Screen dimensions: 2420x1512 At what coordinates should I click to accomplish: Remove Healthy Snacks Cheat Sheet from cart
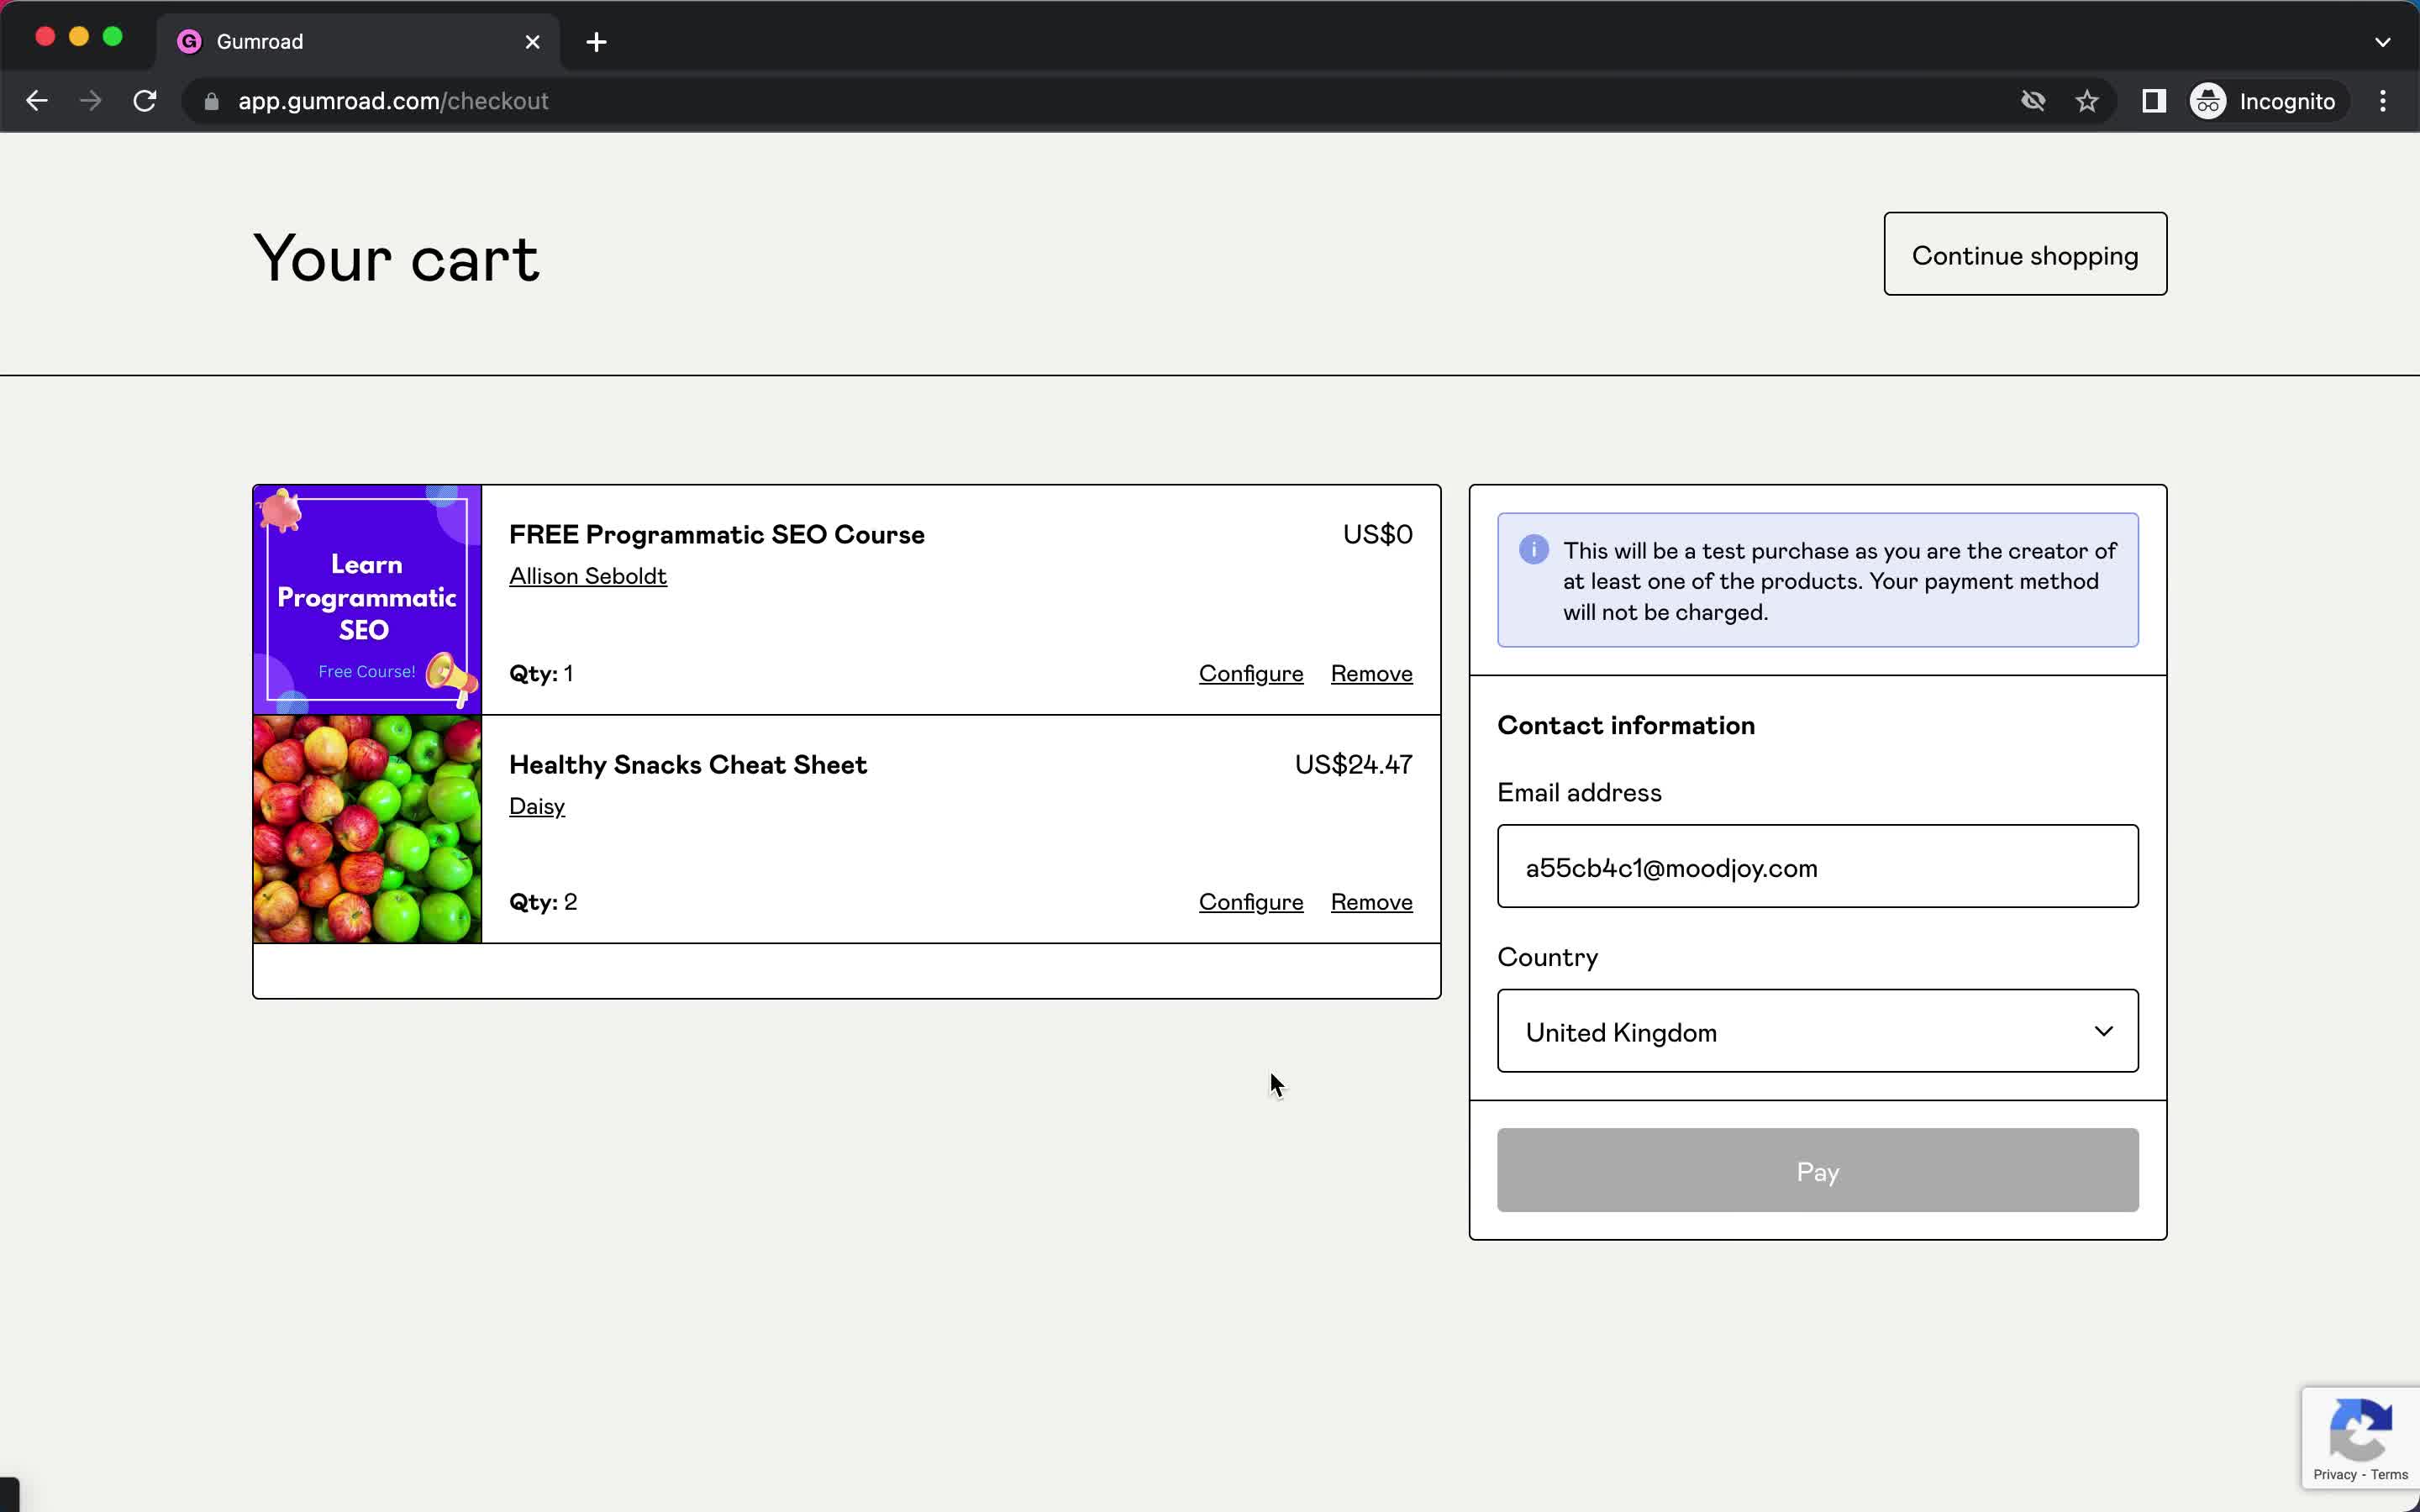pos(1371,902)
